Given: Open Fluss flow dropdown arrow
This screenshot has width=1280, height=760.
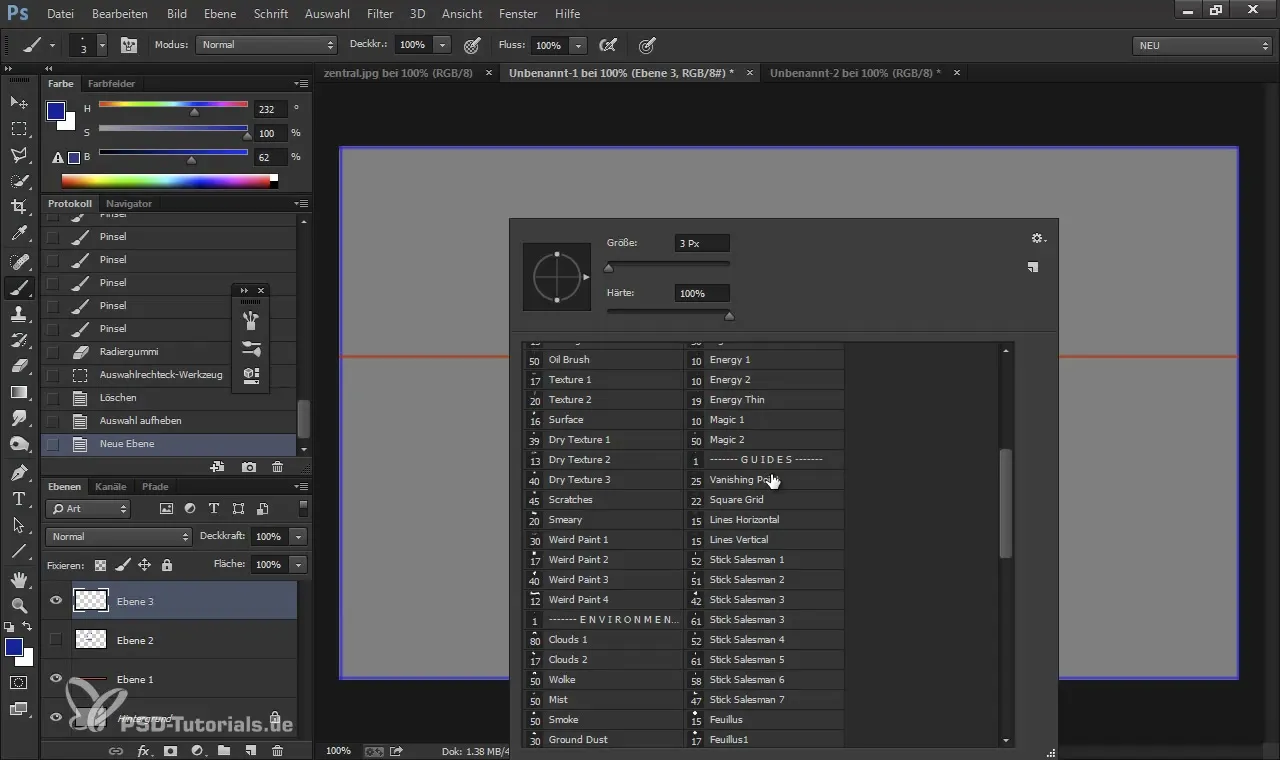Looking at the screenshot, I should tap(578, 45).
